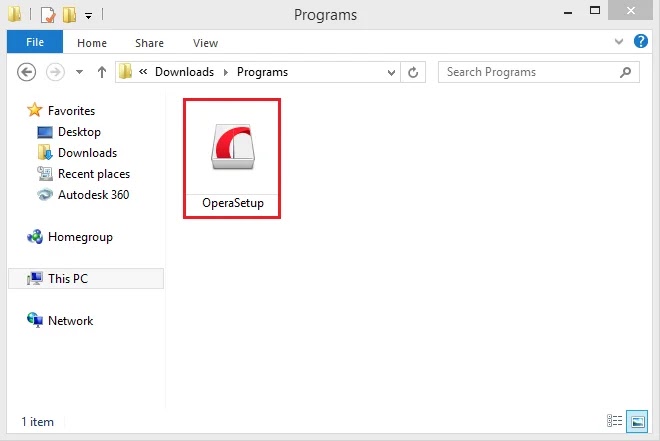Viewport: 660px width, 441px height.
Task: Navigate to Downloads in the breadcrumb
Action: coord(184,72)
